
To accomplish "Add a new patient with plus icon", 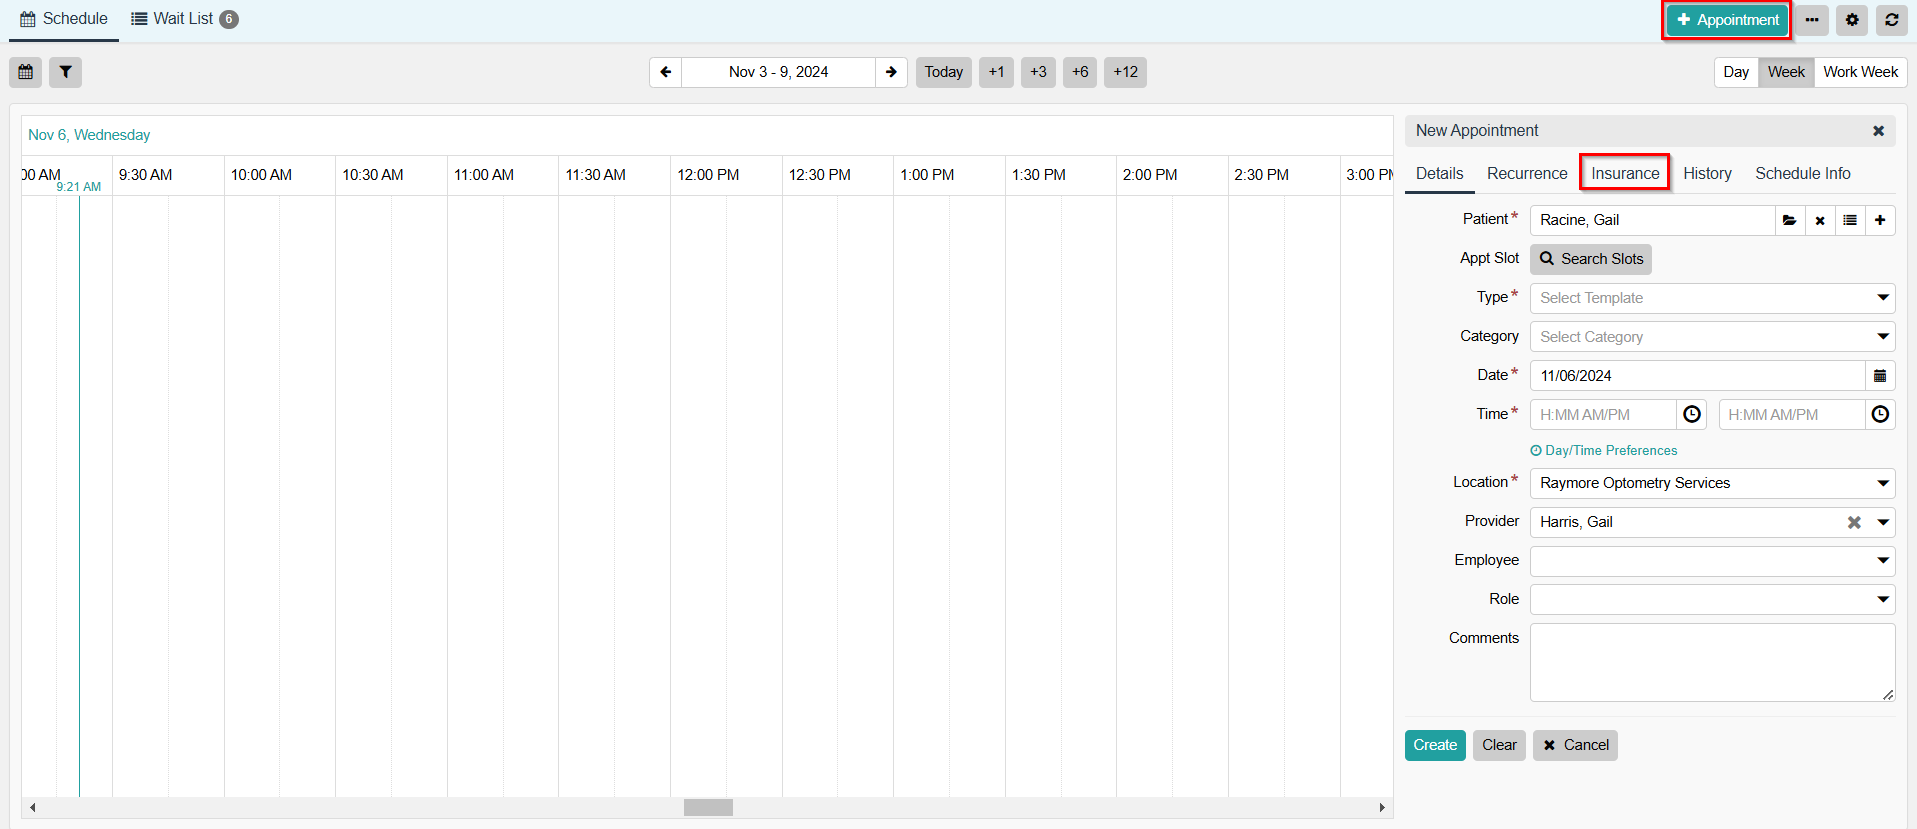I will click(1880, 220).
